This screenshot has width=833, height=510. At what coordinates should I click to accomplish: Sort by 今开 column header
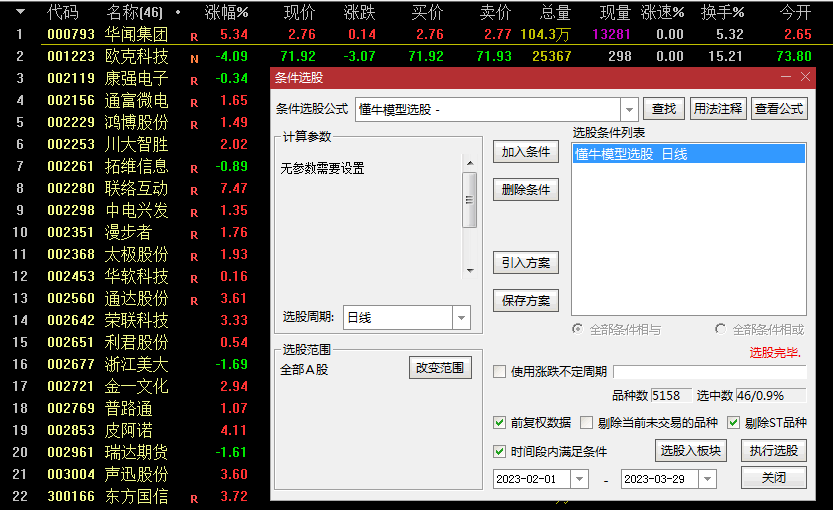click(x=796, y=12)
